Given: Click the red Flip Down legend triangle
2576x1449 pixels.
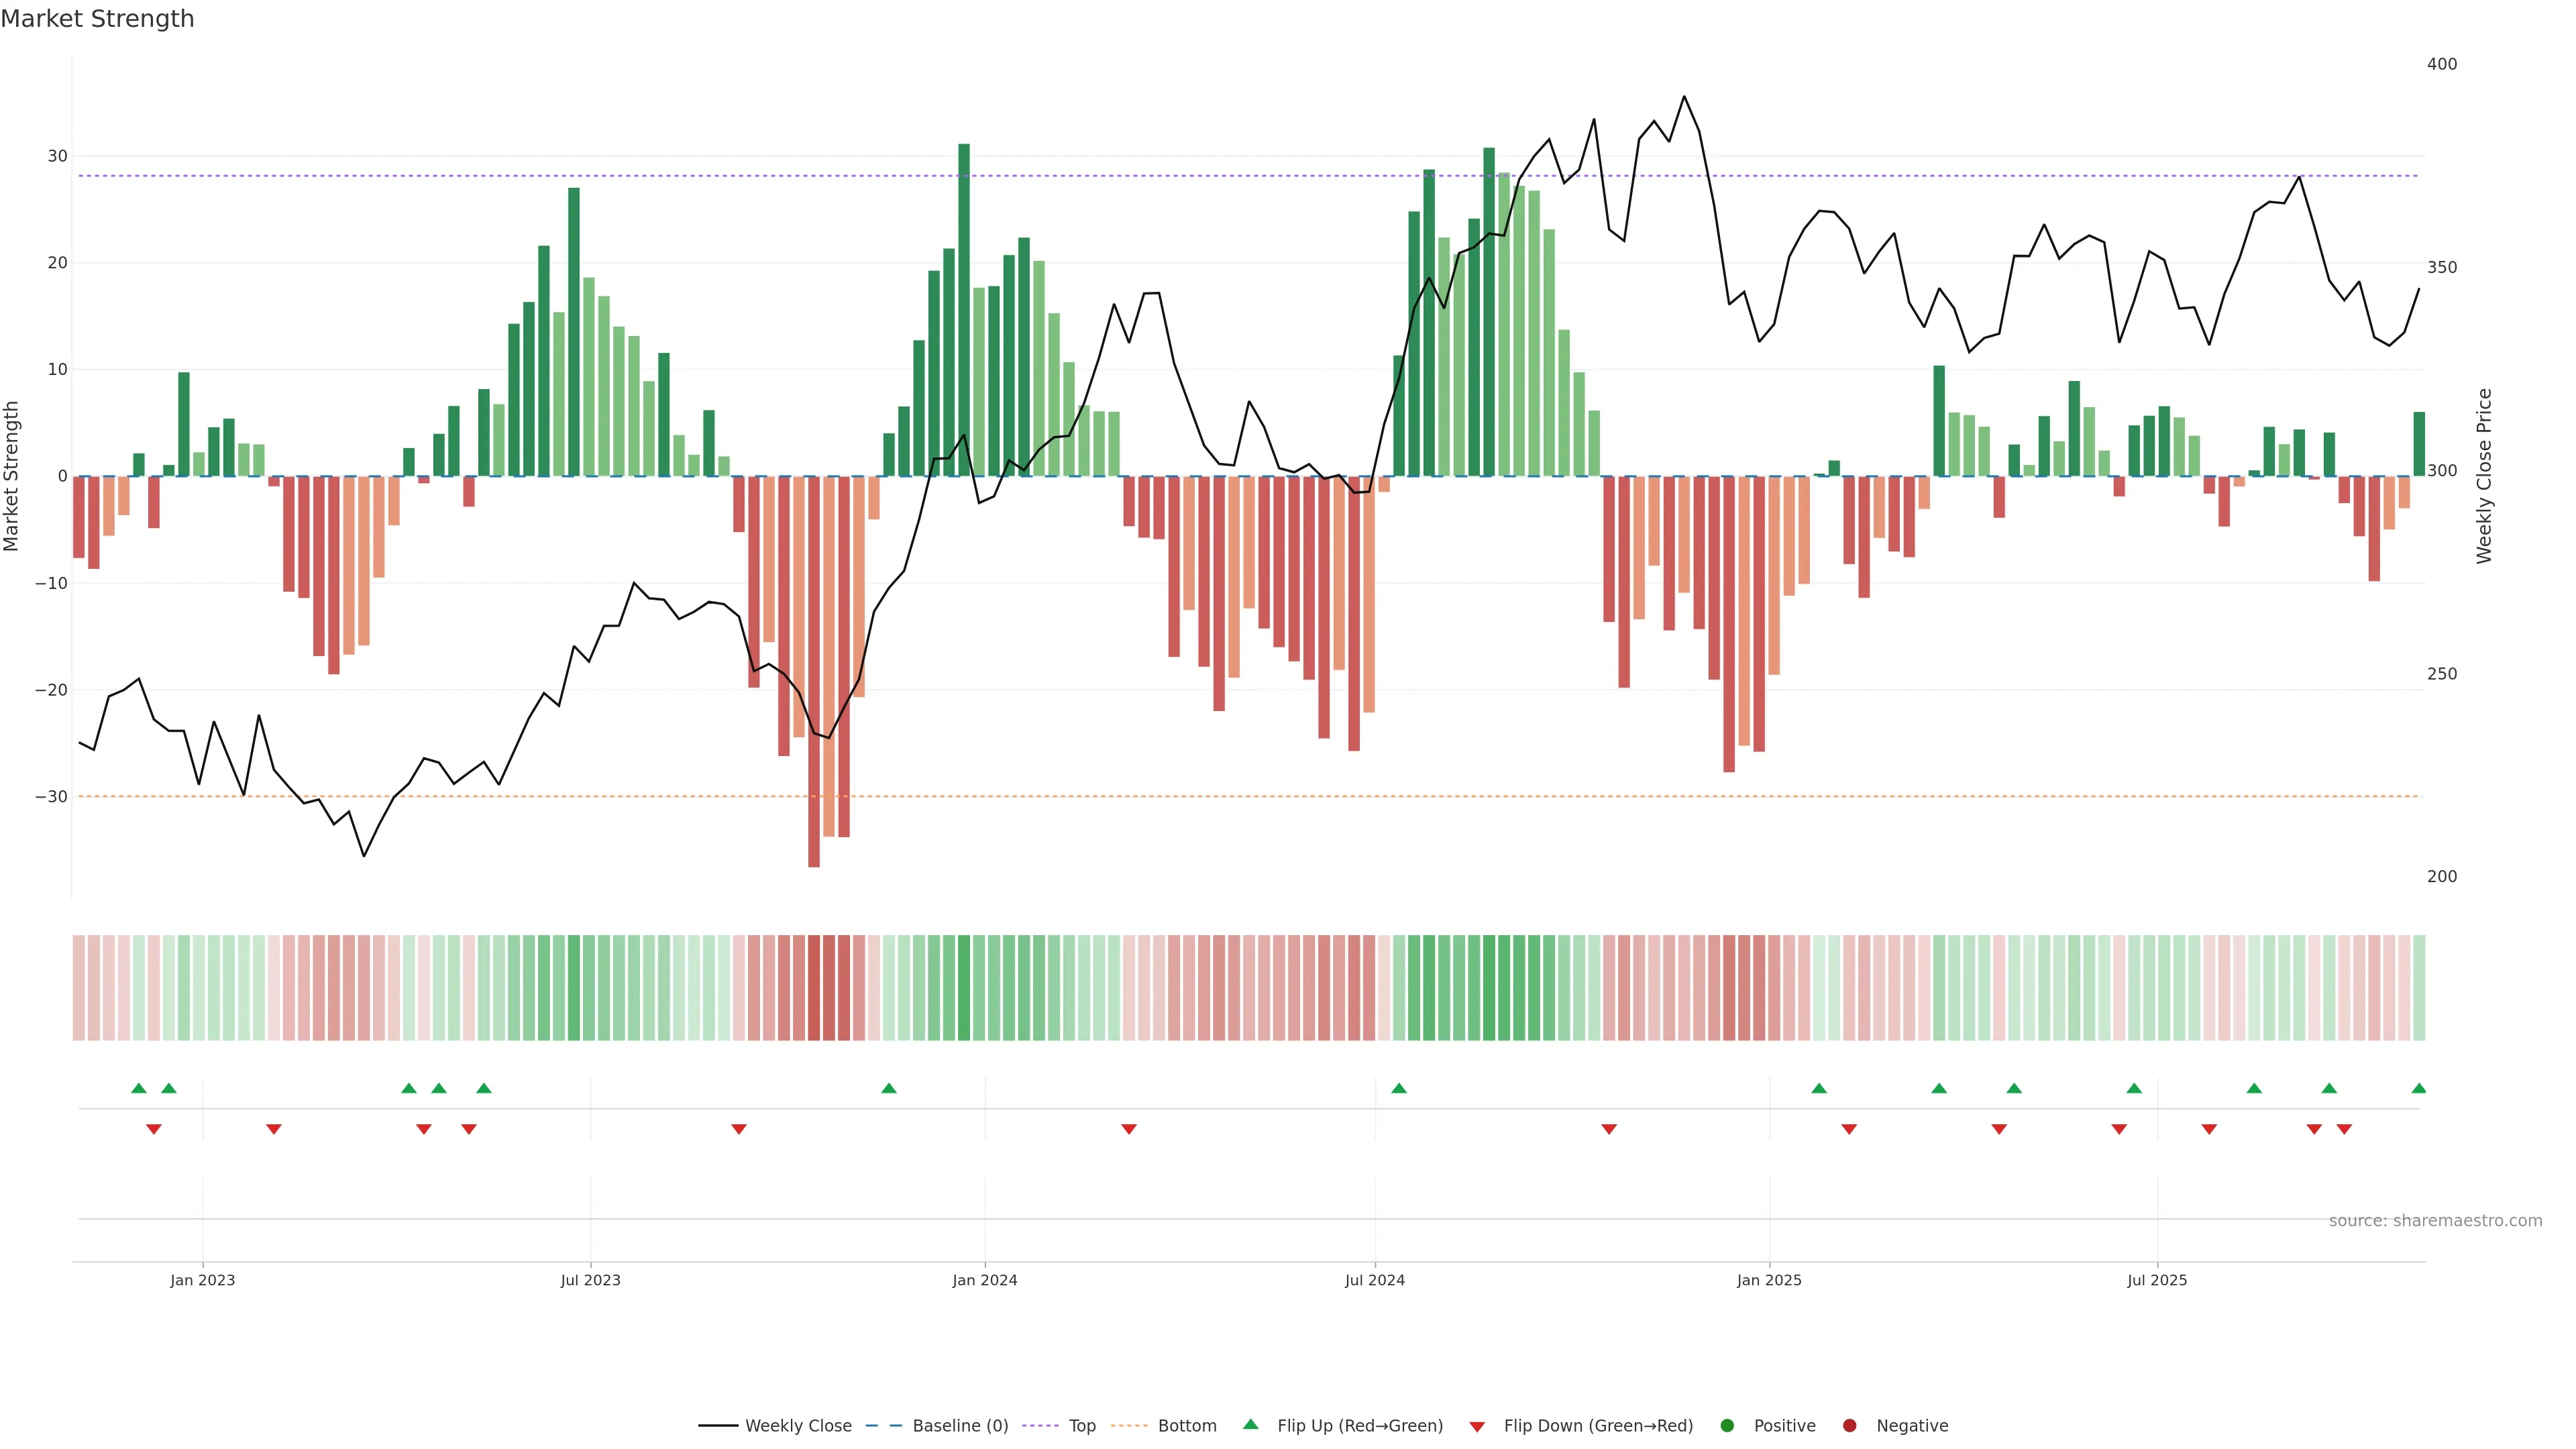Looking at the screenshot, I should tap(1477, 1427).
